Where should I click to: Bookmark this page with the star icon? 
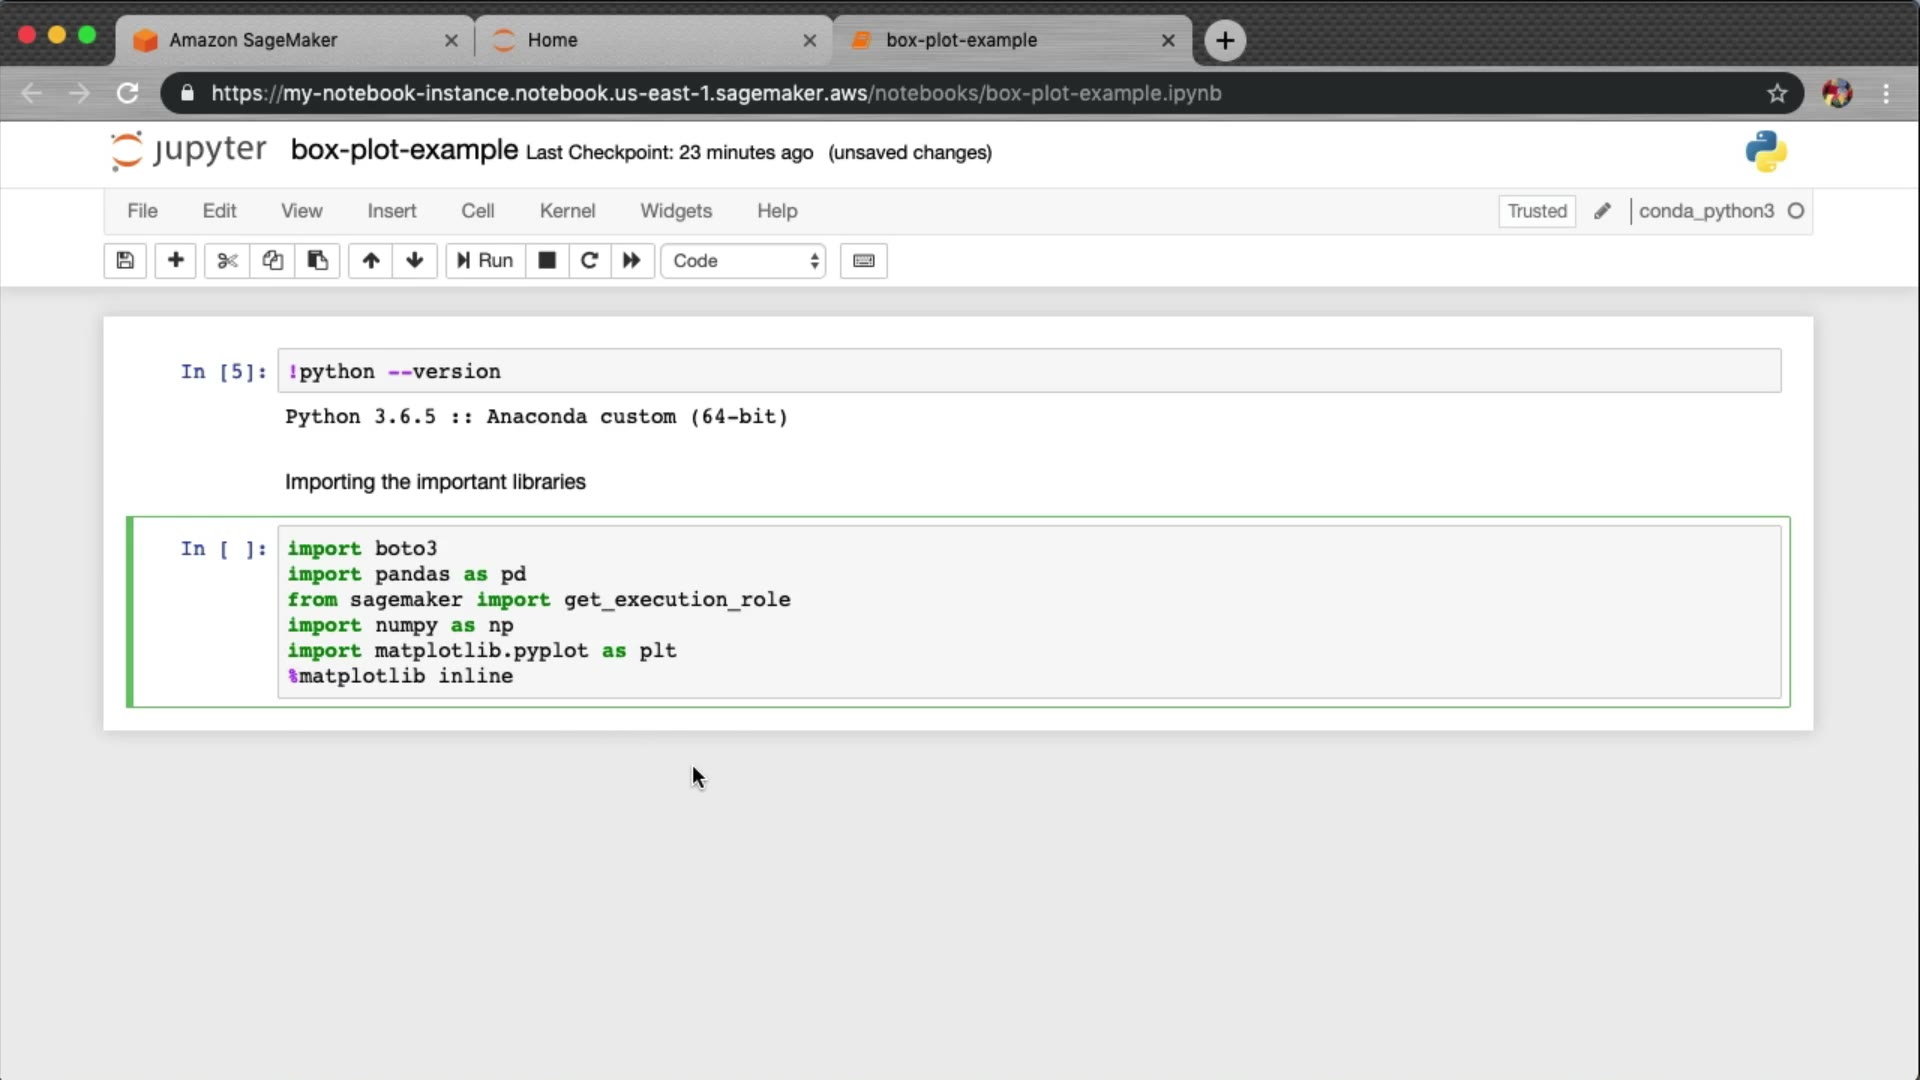[1777, 93]
